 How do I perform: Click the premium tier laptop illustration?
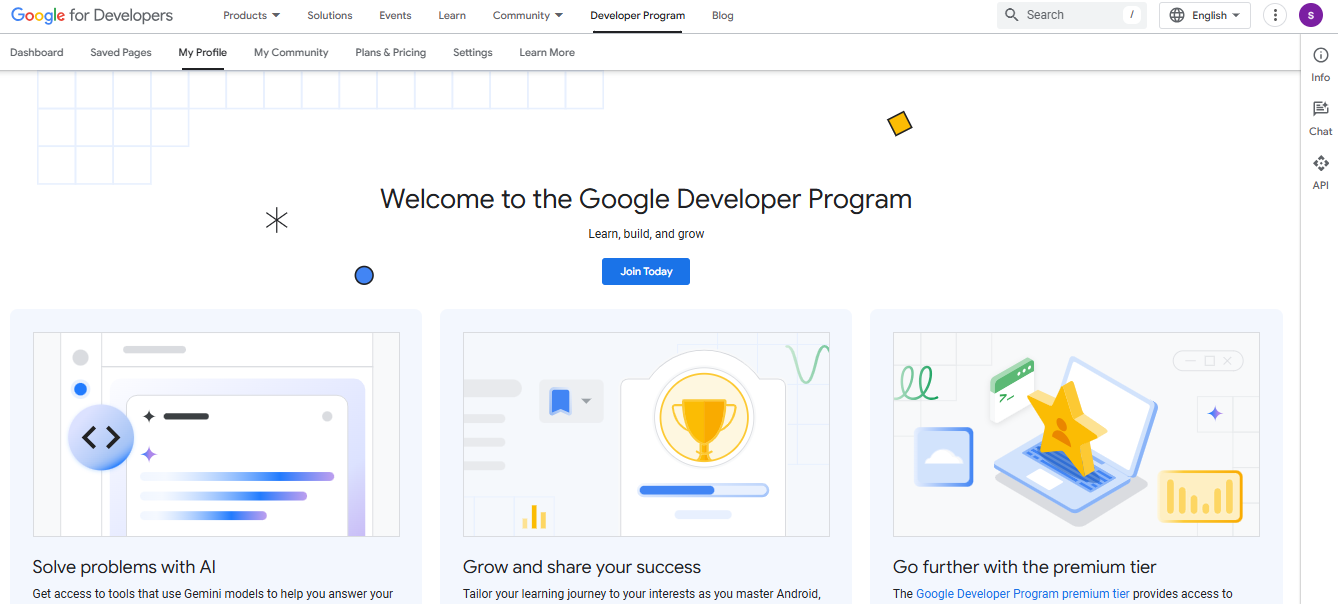pos(1076,434)
